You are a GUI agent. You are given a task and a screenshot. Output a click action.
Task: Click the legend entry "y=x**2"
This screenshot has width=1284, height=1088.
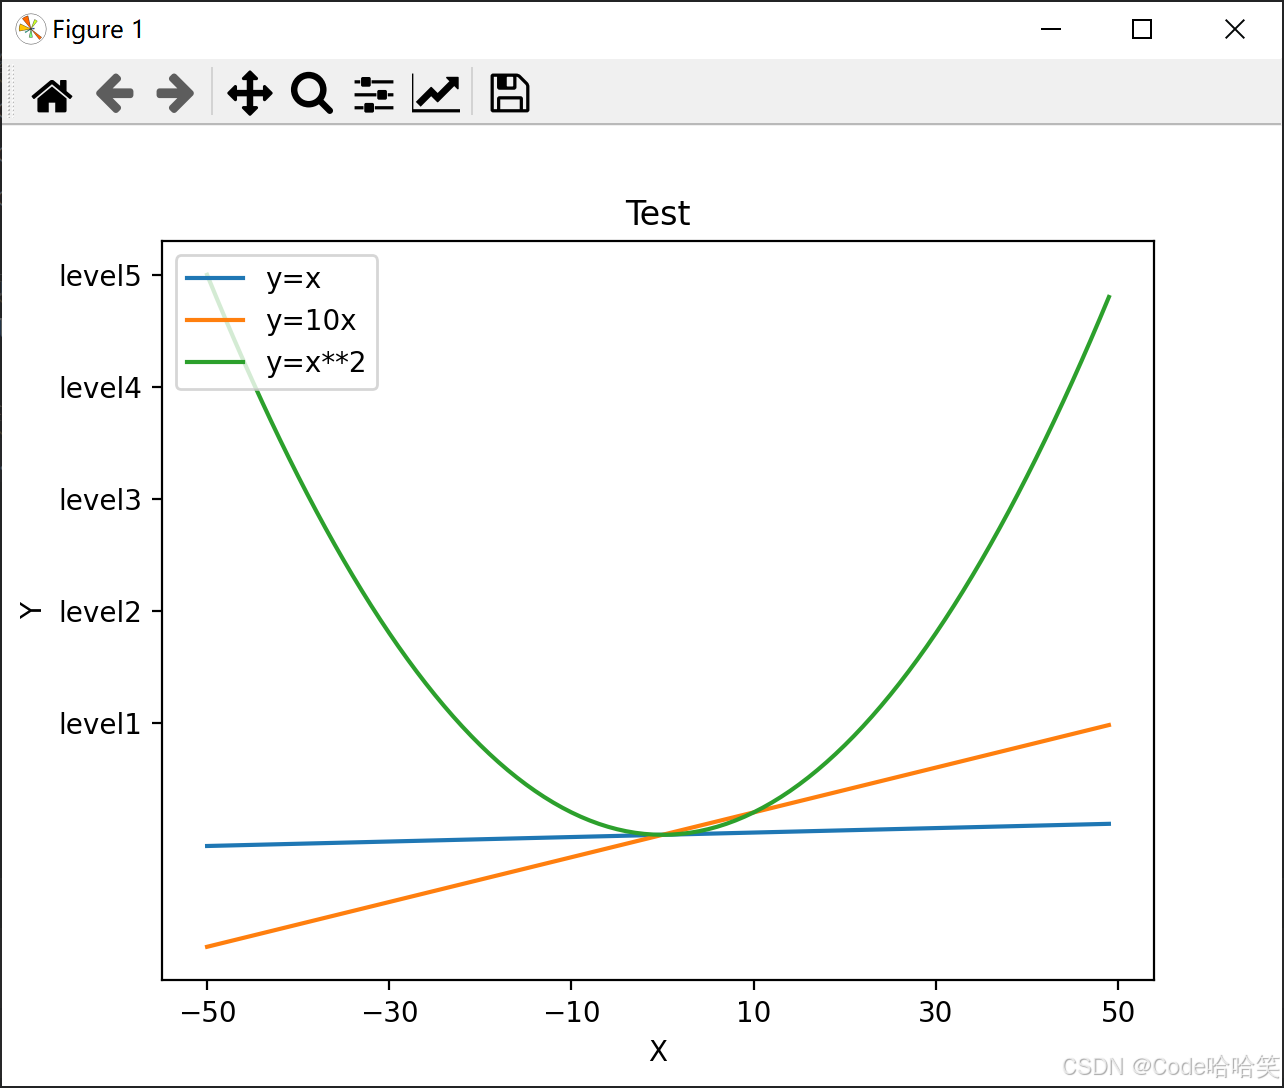[316, 362]
